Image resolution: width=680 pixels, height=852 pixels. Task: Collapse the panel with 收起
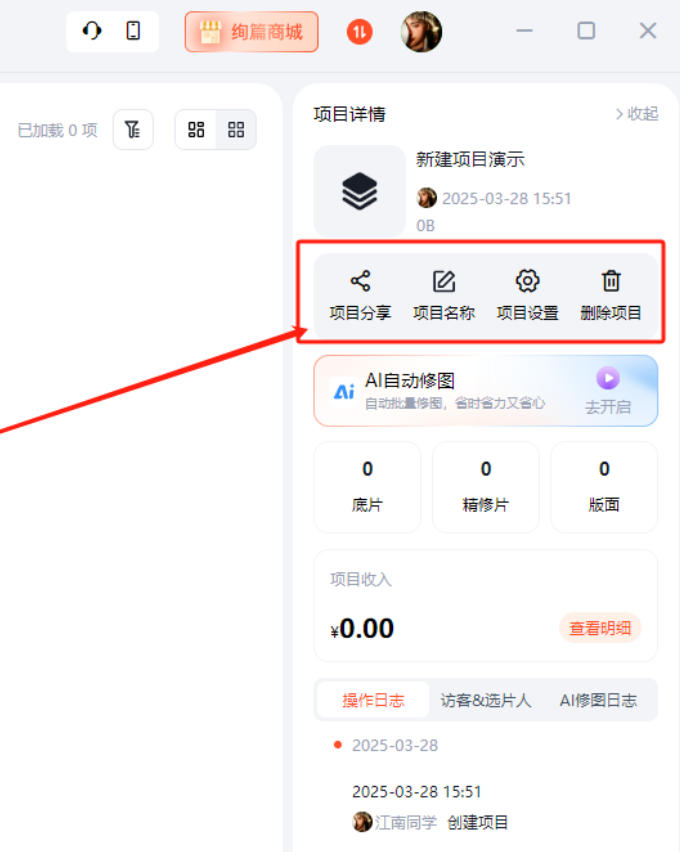(x=636, y=114)
